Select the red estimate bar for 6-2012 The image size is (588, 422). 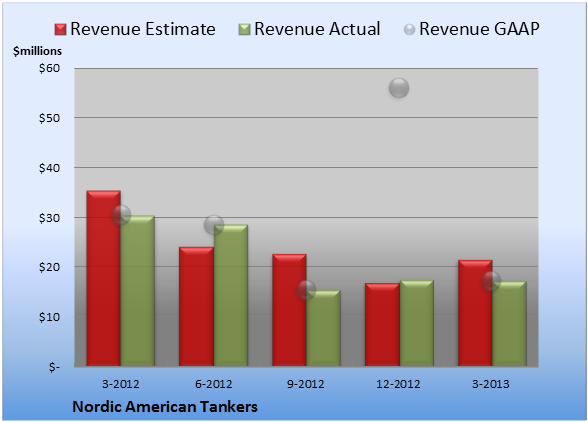tap(196, 306)
